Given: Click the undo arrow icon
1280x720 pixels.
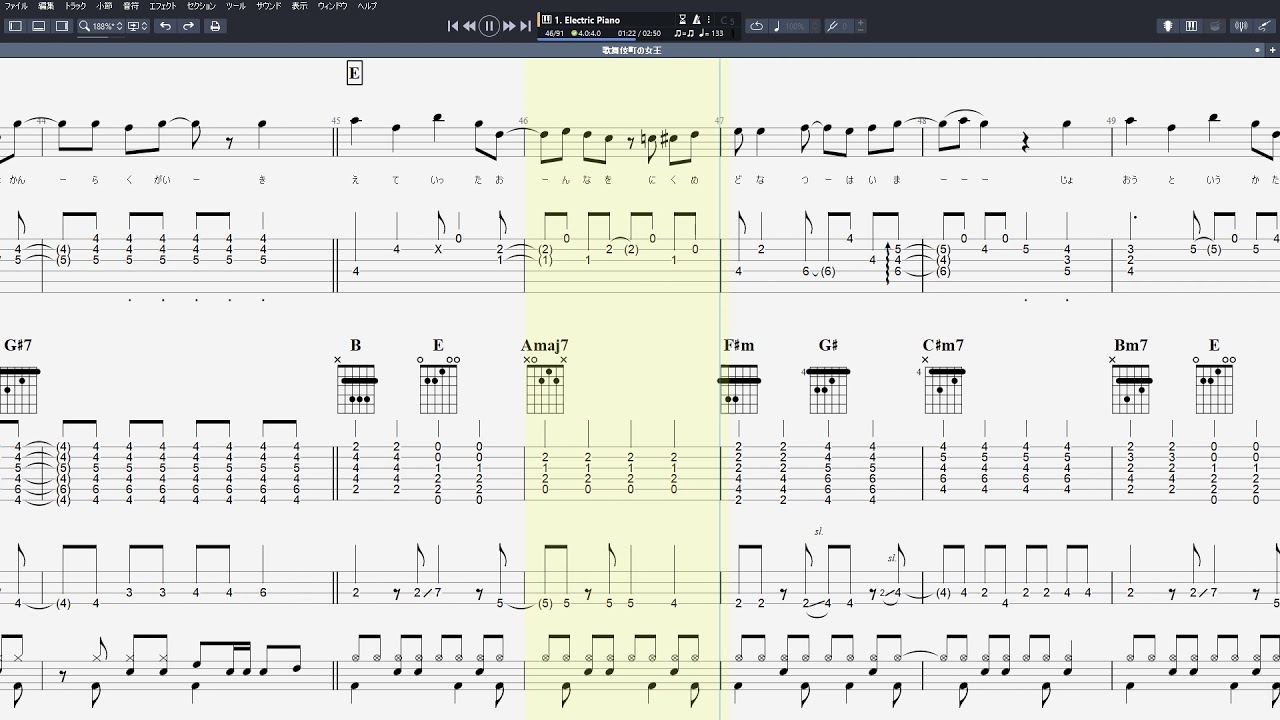Looking at the screenshot, I should coord(165,26).
